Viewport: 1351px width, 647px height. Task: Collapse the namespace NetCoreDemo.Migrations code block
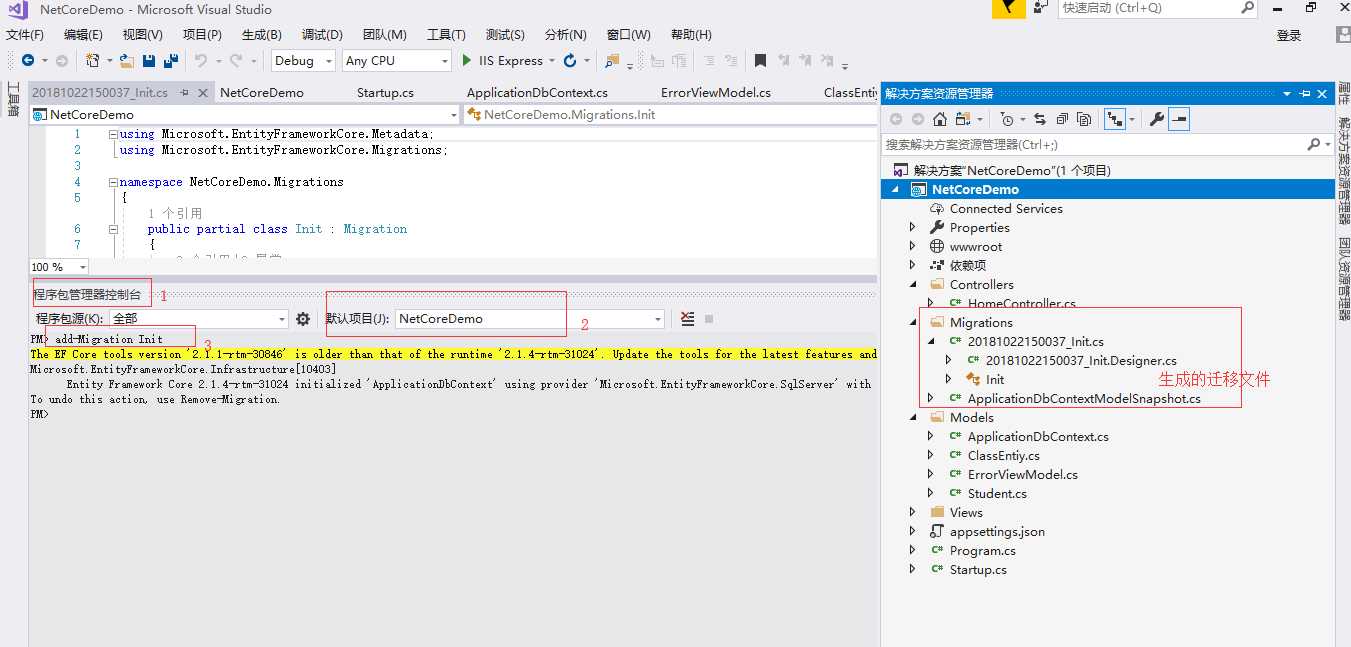[112, 183]
